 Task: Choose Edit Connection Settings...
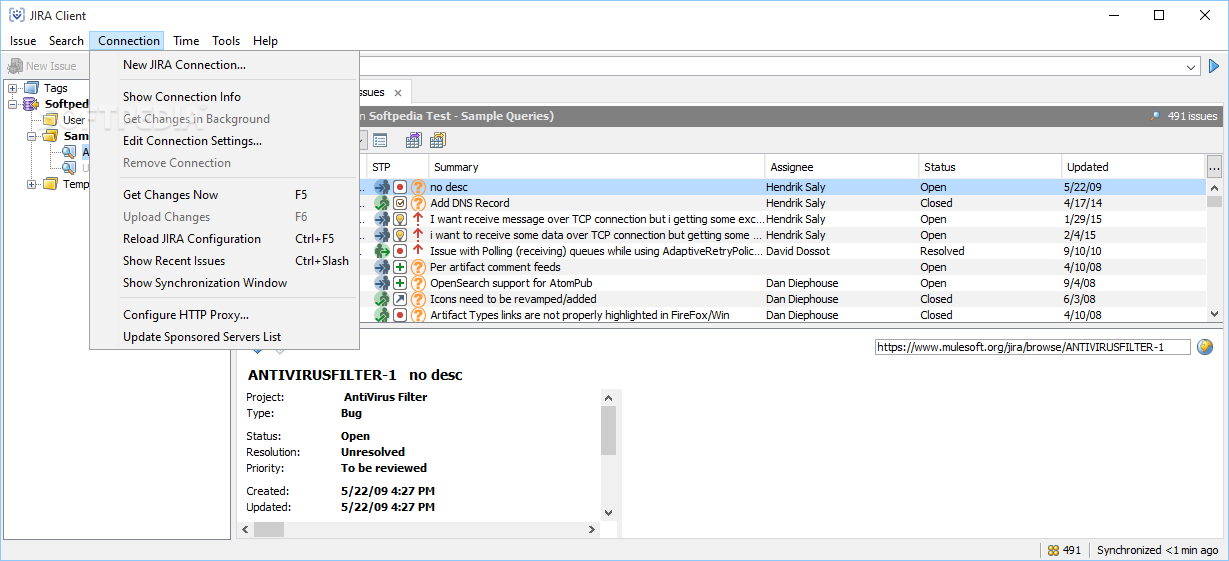click(224, 141)
